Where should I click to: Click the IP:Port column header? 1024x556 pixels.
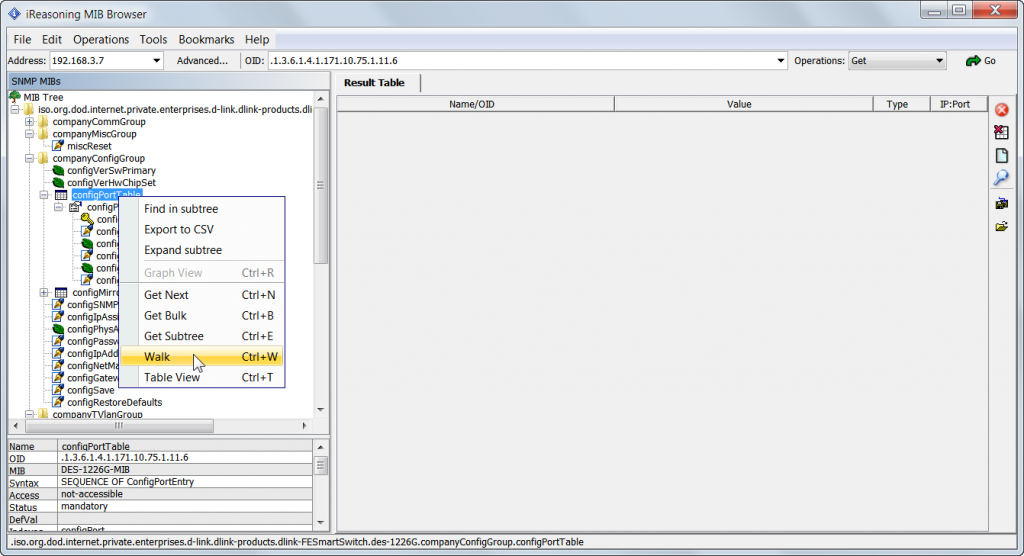(x=959, y=104)
